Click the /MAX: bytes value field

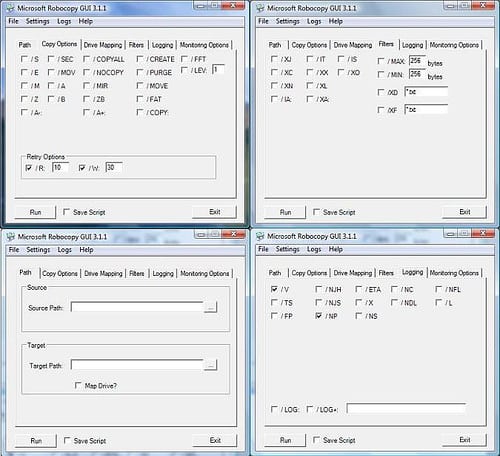tap(417, 61)
